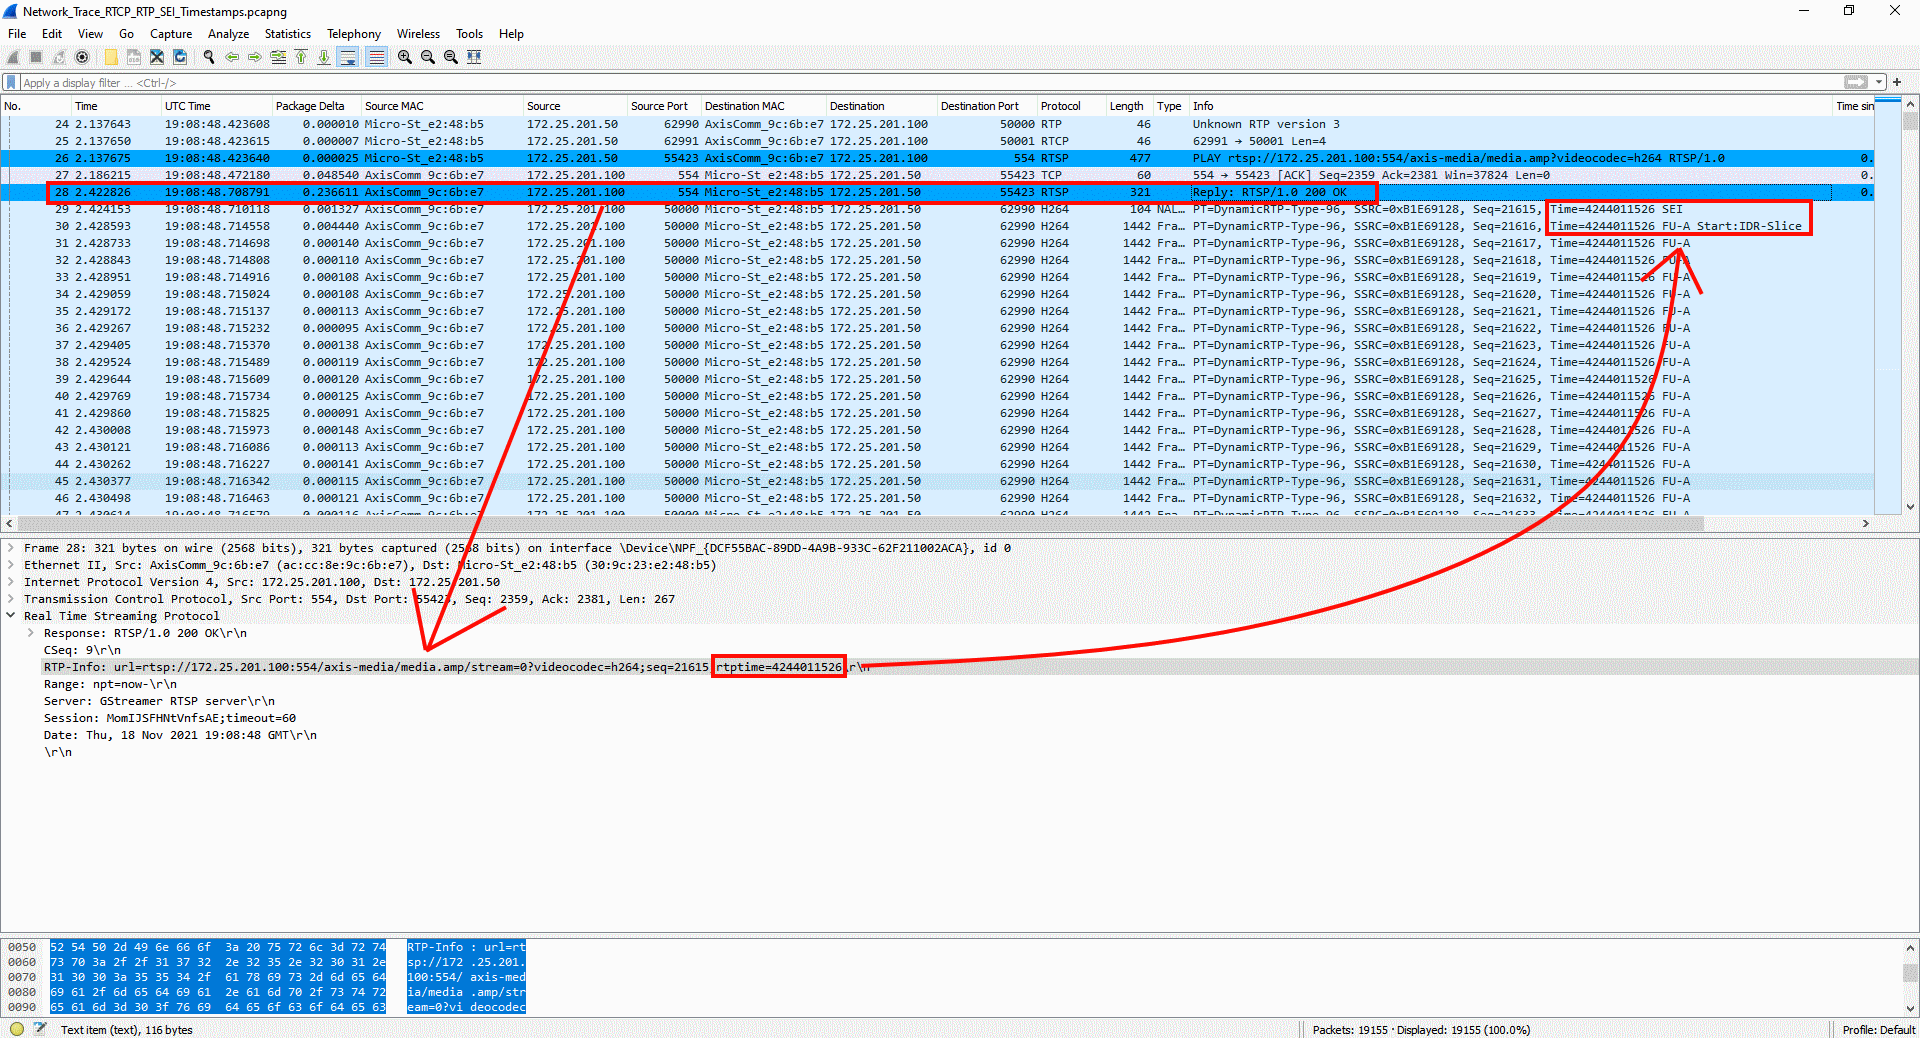Go back in packet history
This screenshot has height=1038, width=1920.
[232, 57]
